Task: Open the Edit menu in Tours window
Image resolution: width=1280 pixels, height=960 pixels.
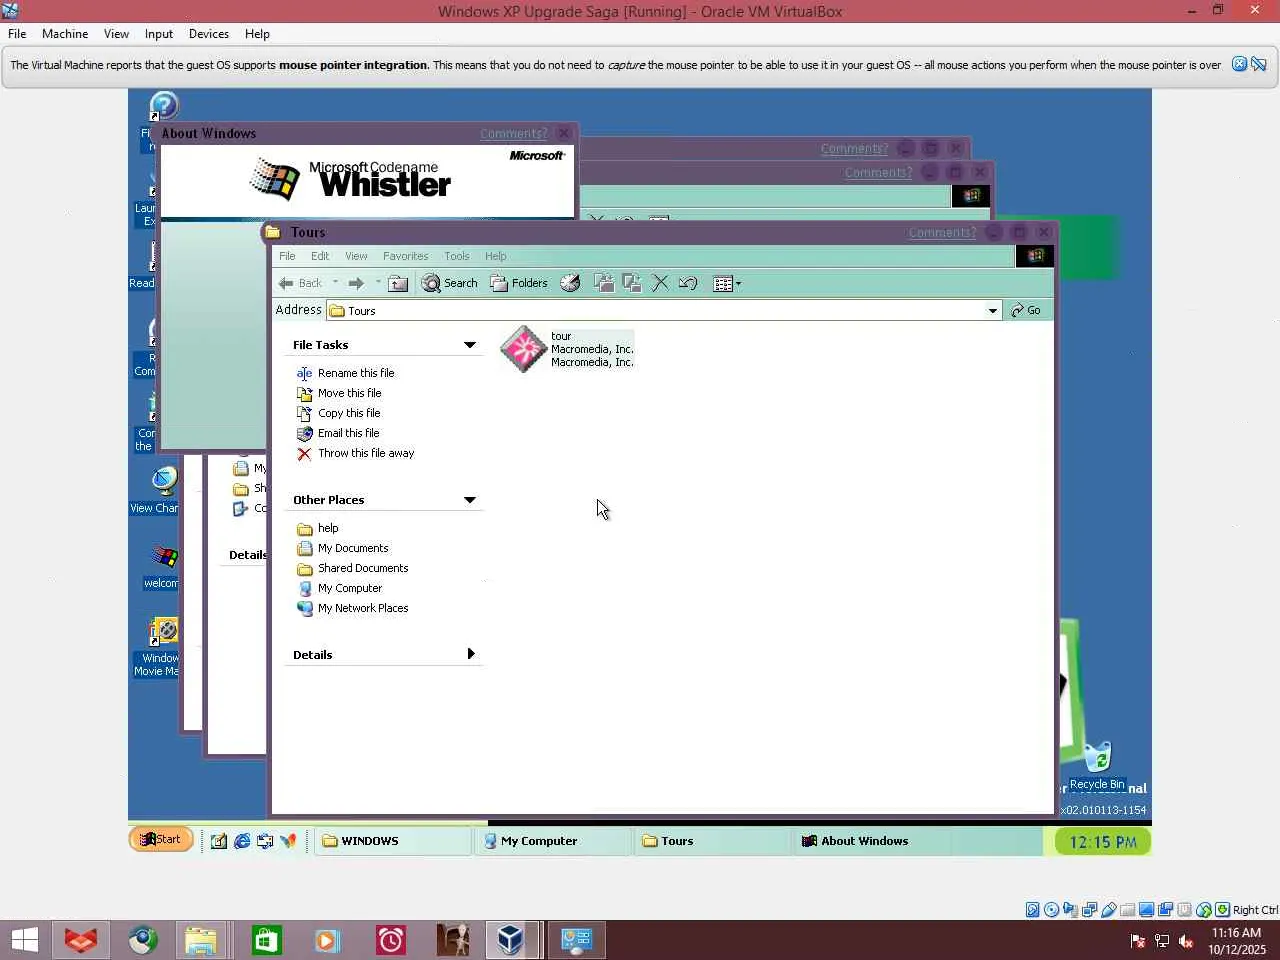Action: click(x=320, y=256)
